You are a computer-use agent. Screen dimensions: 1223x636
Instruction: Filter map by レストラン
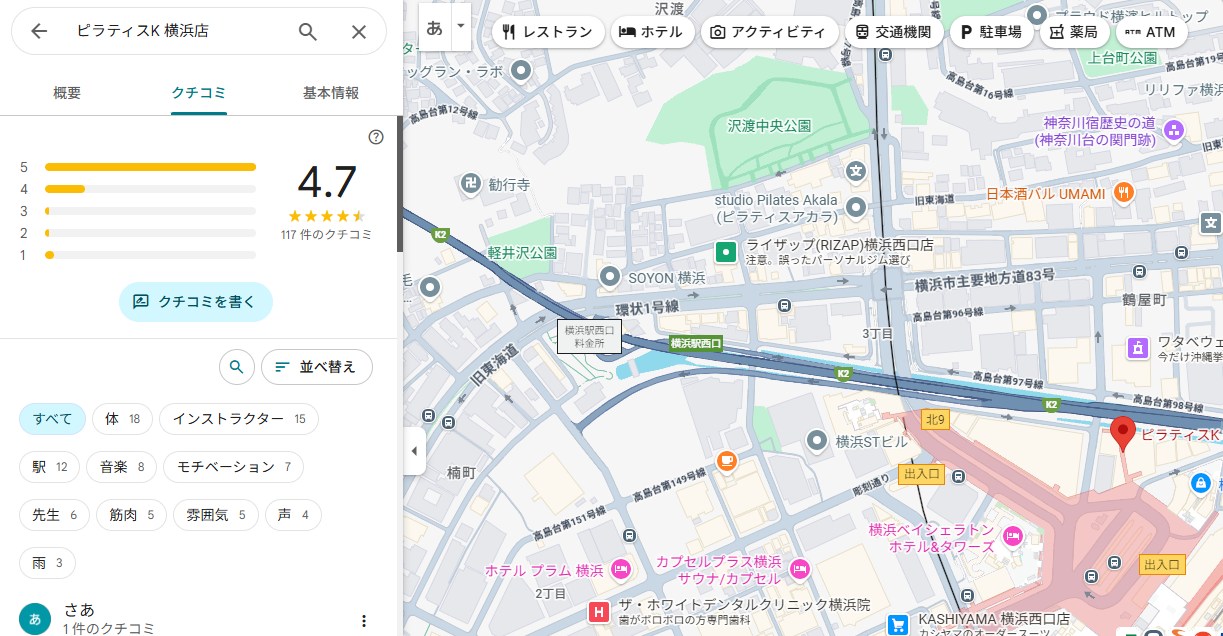547,31
